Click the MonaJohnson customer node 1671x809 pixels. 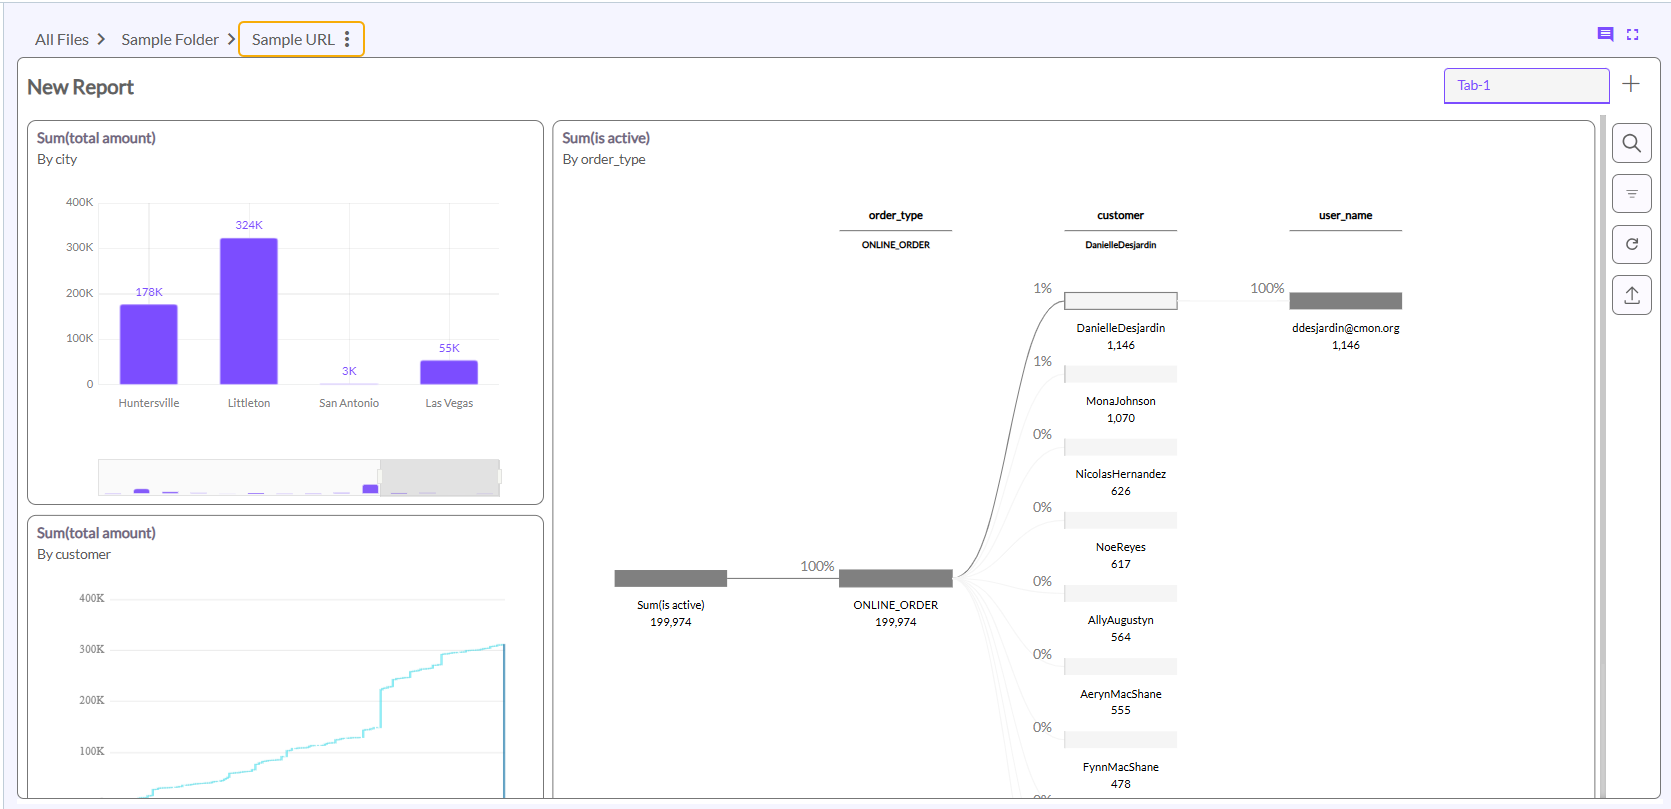(x=1120, y=374)
